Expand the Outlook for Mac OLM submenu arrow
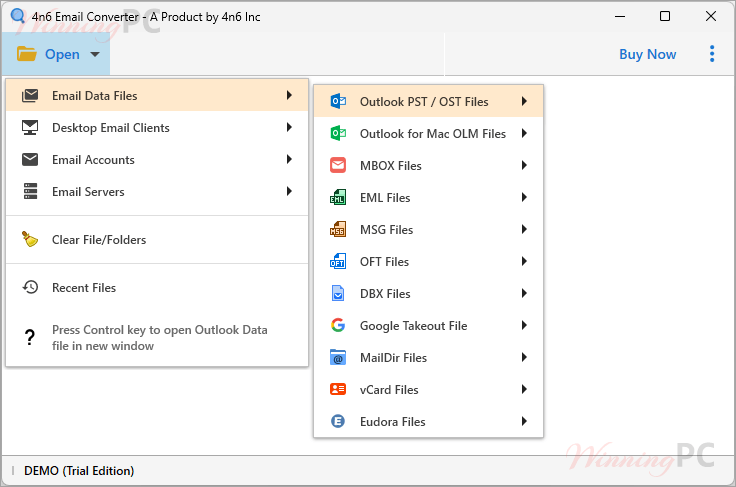 pos(524,133)
